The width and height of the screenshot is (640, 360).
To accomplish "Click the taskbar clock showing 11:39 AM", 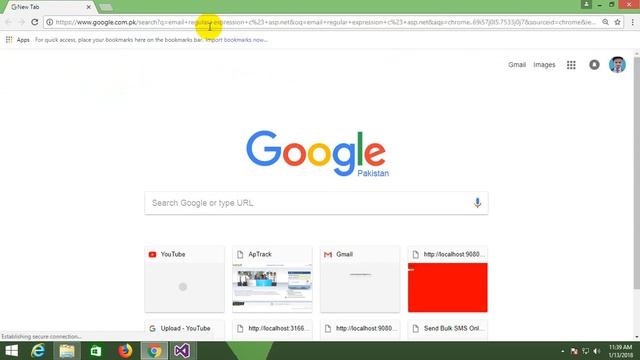I will tap(621, 351).
